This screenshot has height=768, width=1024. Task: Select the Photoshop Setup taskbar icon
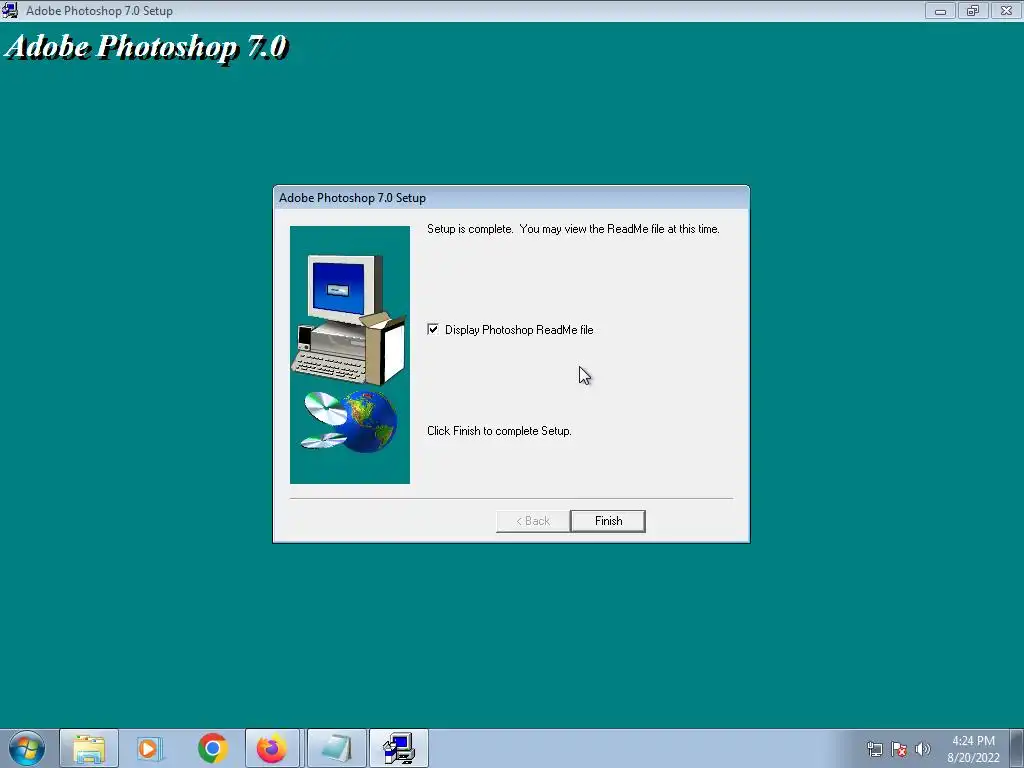398,748
